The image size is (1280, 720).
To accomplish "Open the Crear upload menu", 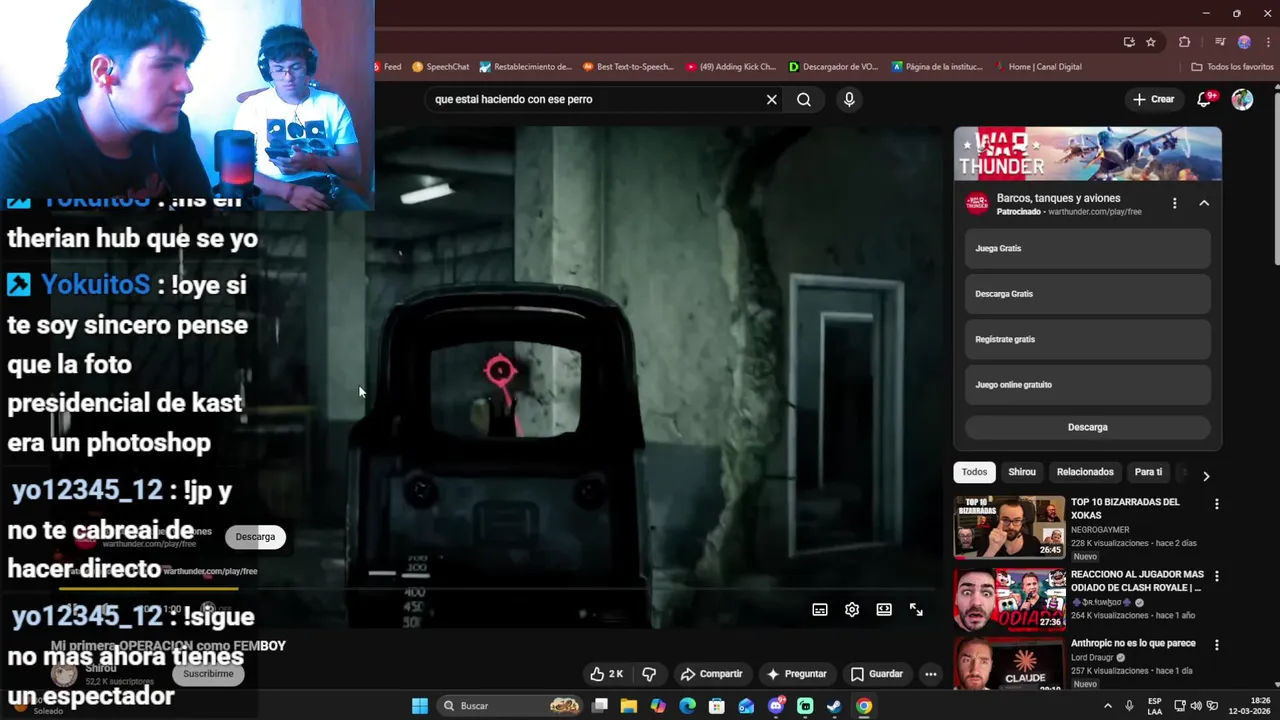I will (x=1153, y=100).
